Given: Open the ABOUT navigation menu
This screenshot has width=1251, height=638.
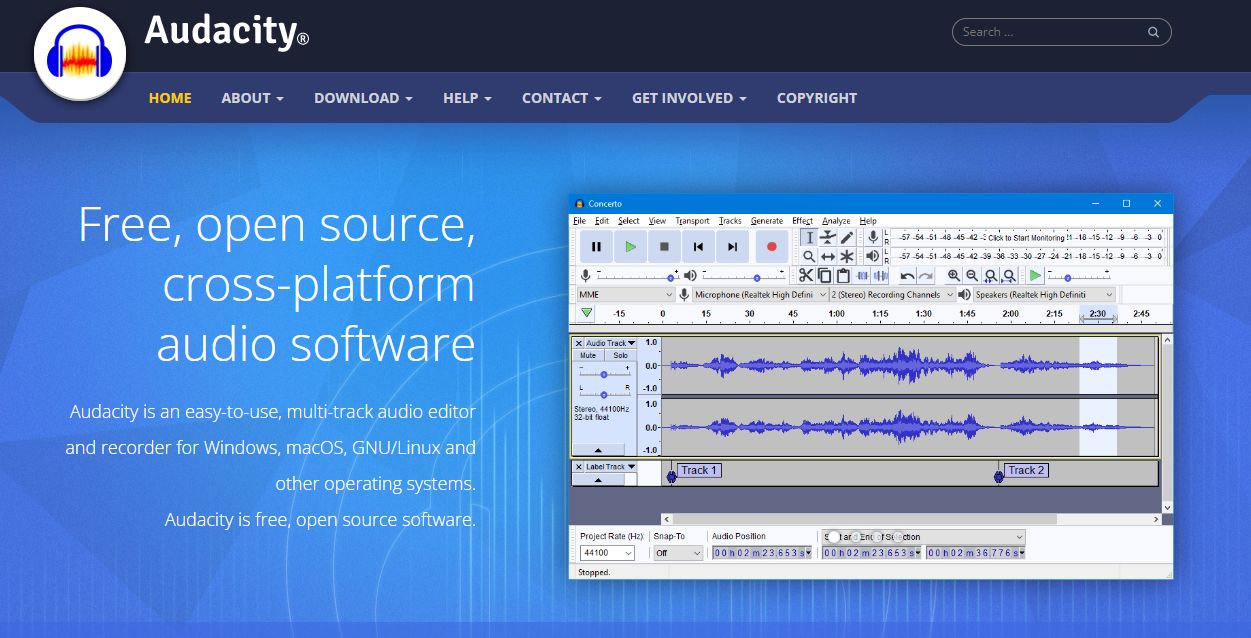Looking at the screenshot, I should coord(252,98).
